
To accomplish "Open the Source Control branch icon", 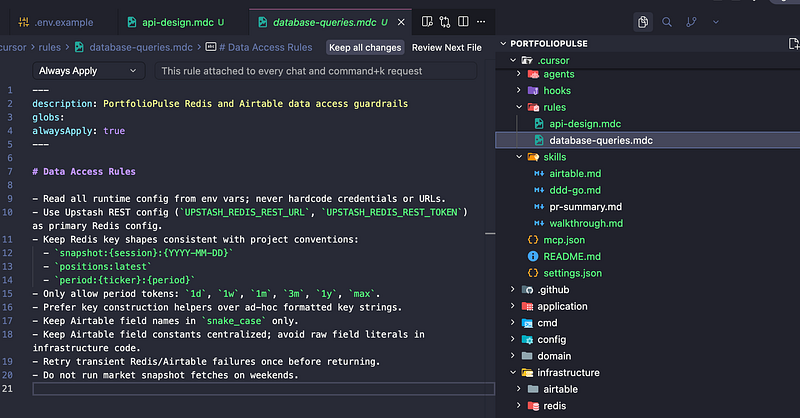I will point(691,22).
